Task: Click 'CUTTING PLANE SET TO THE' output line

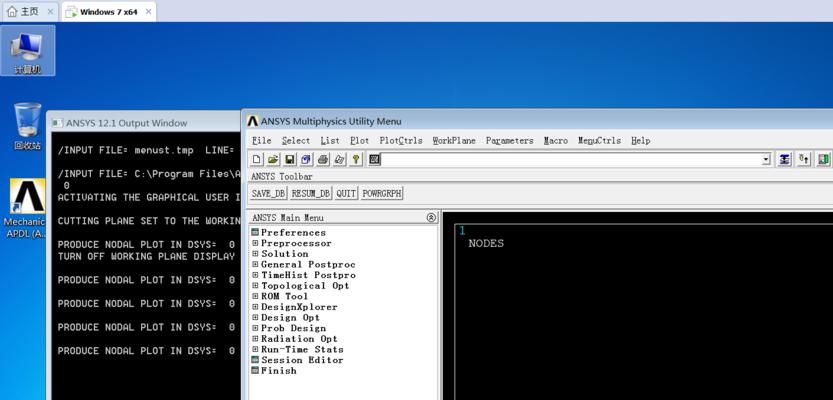Action: pos(150,221)
